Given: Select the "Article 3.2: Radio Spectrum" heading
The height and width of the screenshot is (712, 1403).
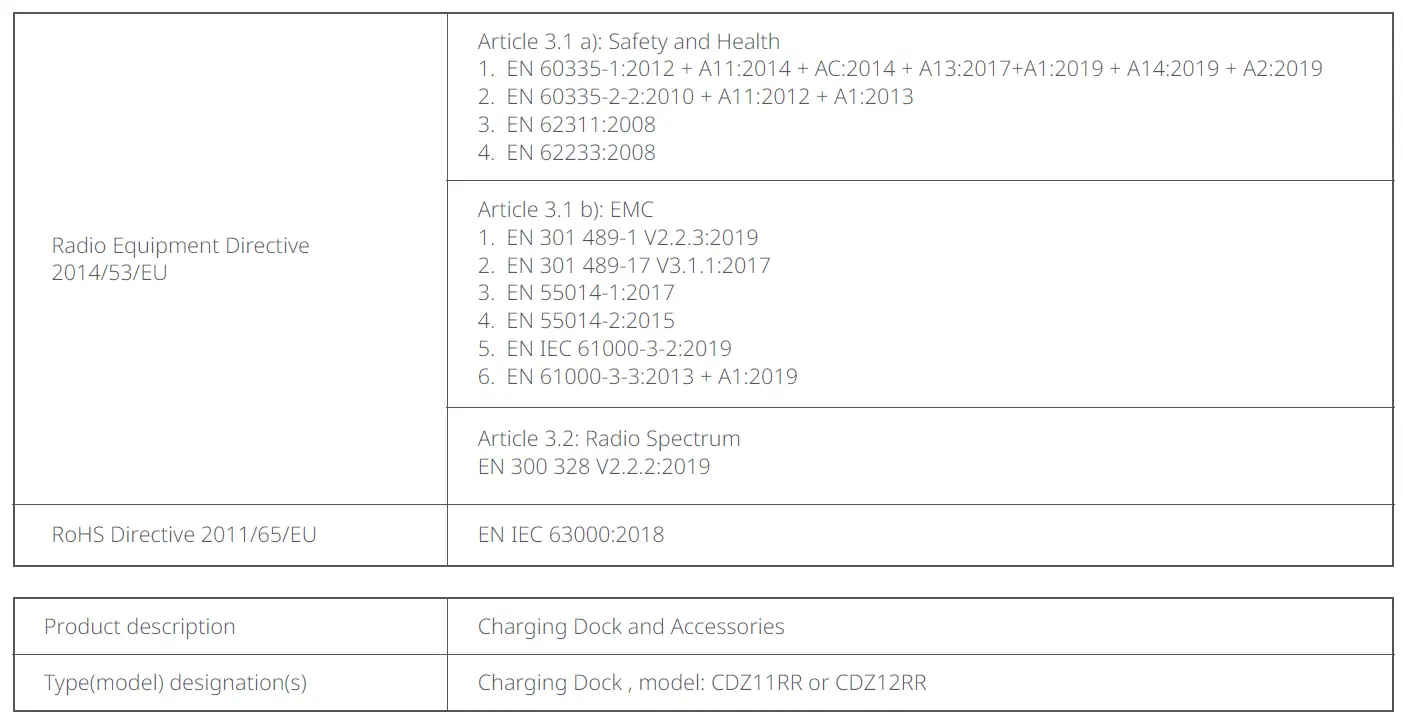Looking at the screenshot, I should coord(609,439).
